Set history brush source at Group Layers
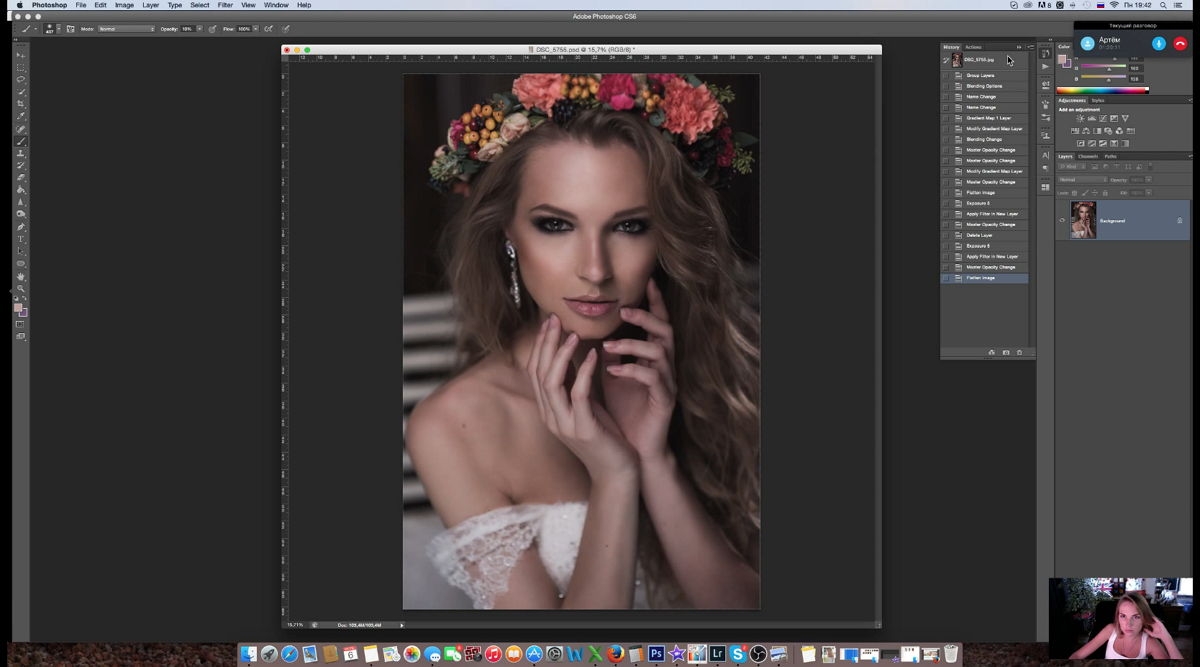The image size is (1200, 667). coord(946,75)
